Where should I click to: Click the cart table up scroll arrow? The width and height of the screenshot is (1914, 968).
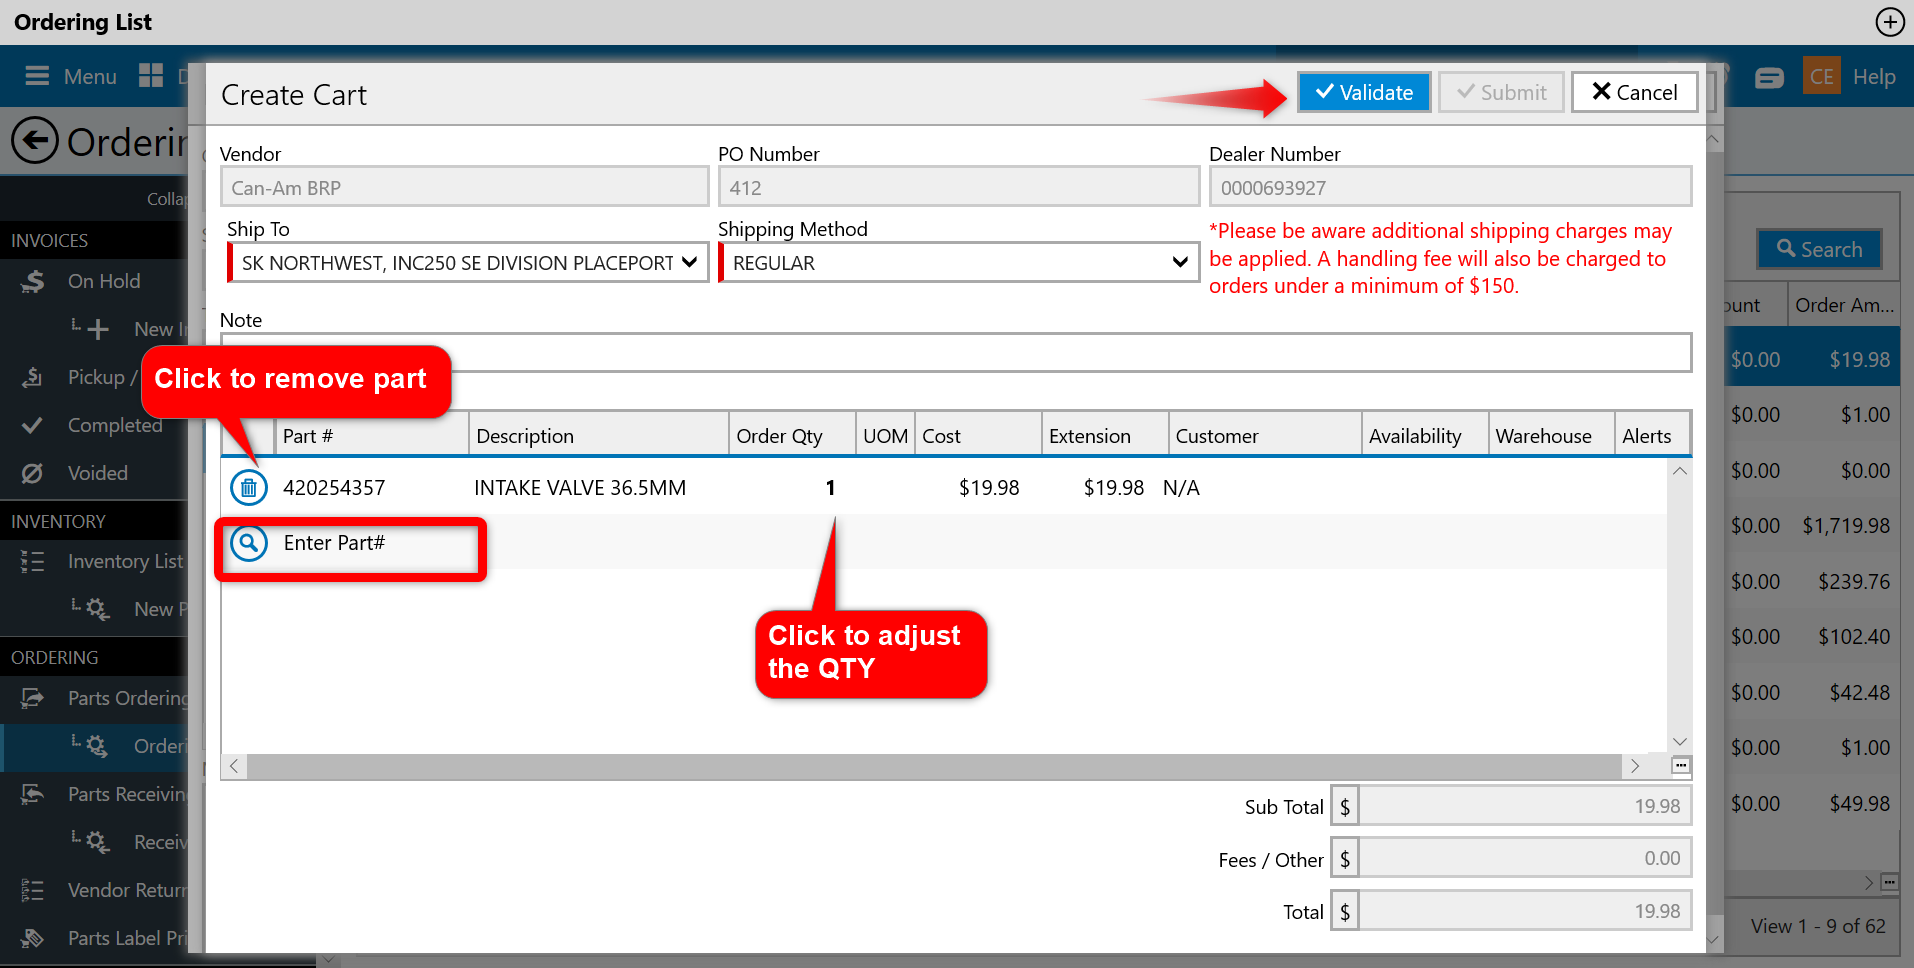click(1680, 471)
